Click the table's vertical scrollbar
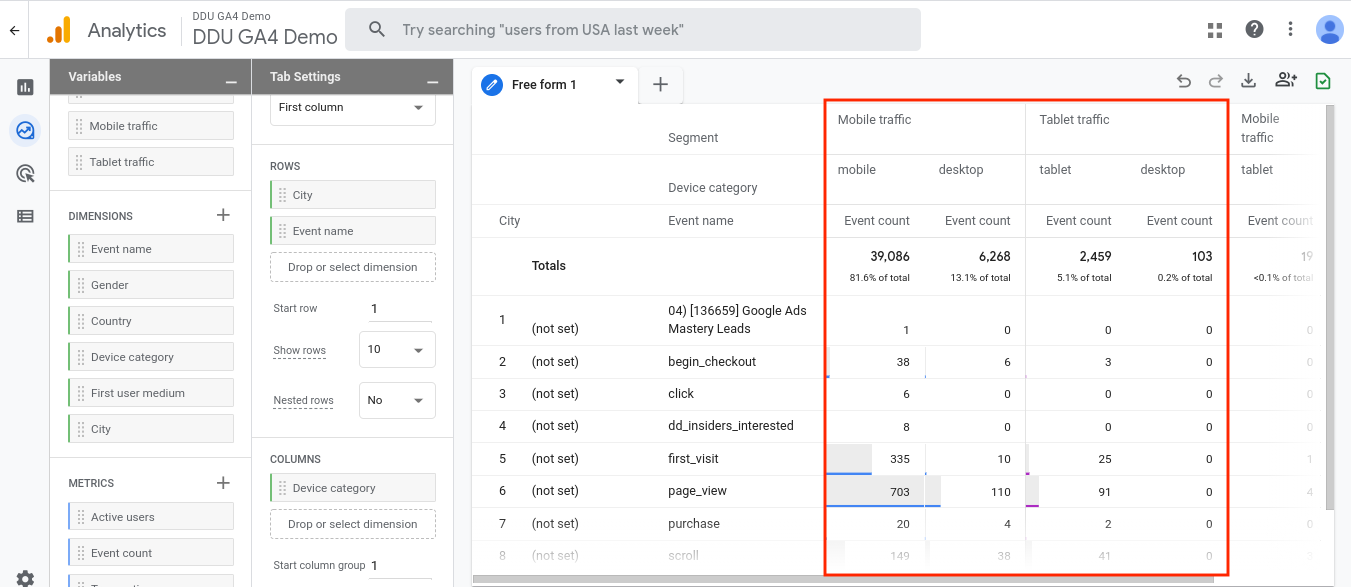This screenshot has width=1351, height=587. [x=1329, y=307]
